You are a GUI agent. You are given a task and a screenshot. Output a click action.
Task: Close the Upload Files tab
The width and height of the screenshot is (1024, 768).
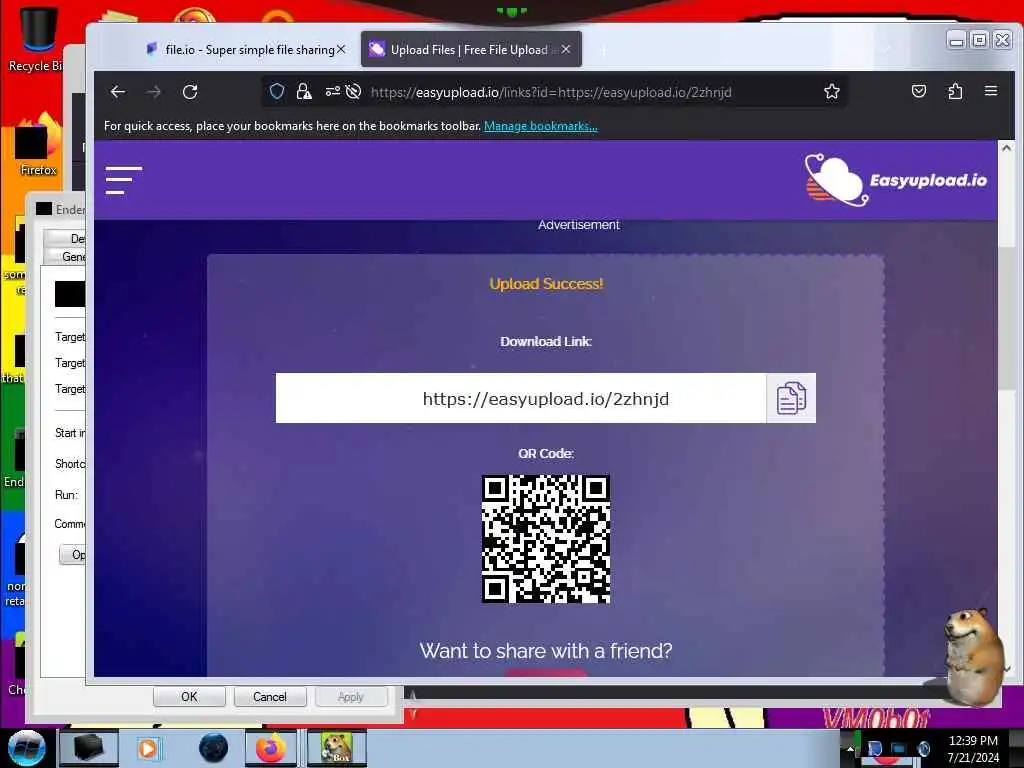coord(566,50)
